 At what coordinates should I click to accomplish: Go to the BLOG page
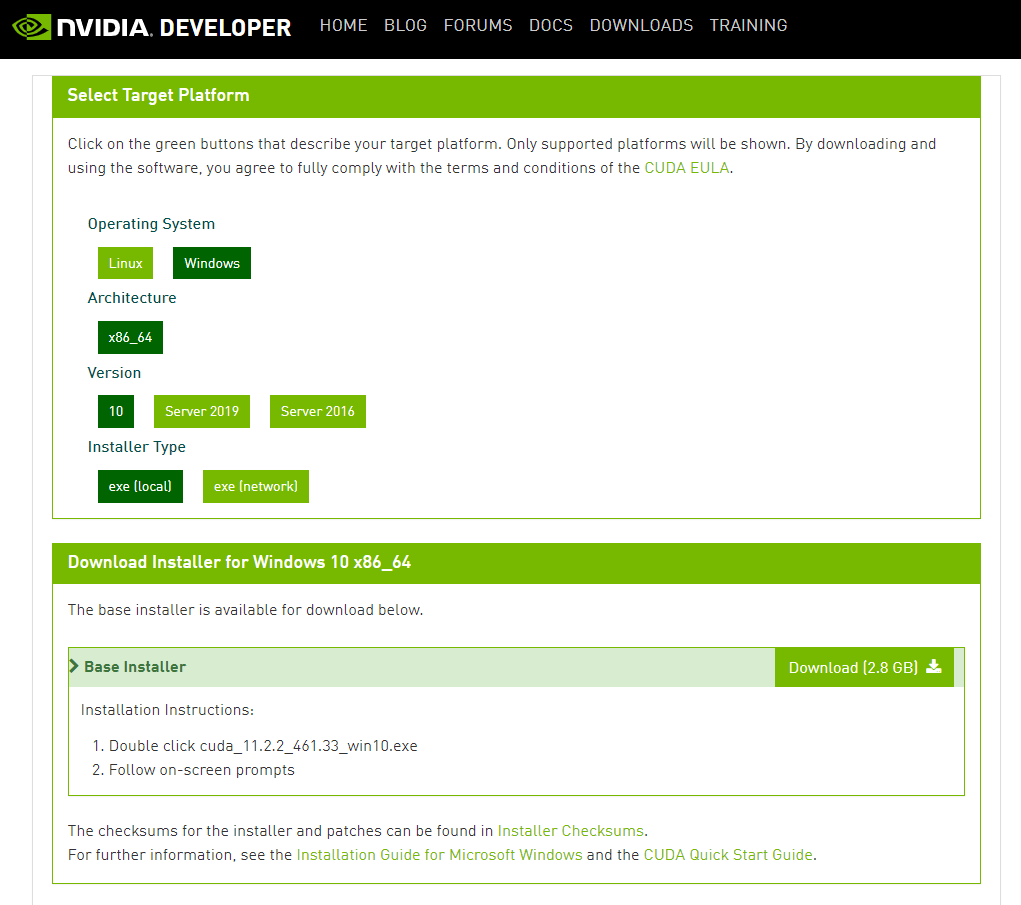click(405, 25)
